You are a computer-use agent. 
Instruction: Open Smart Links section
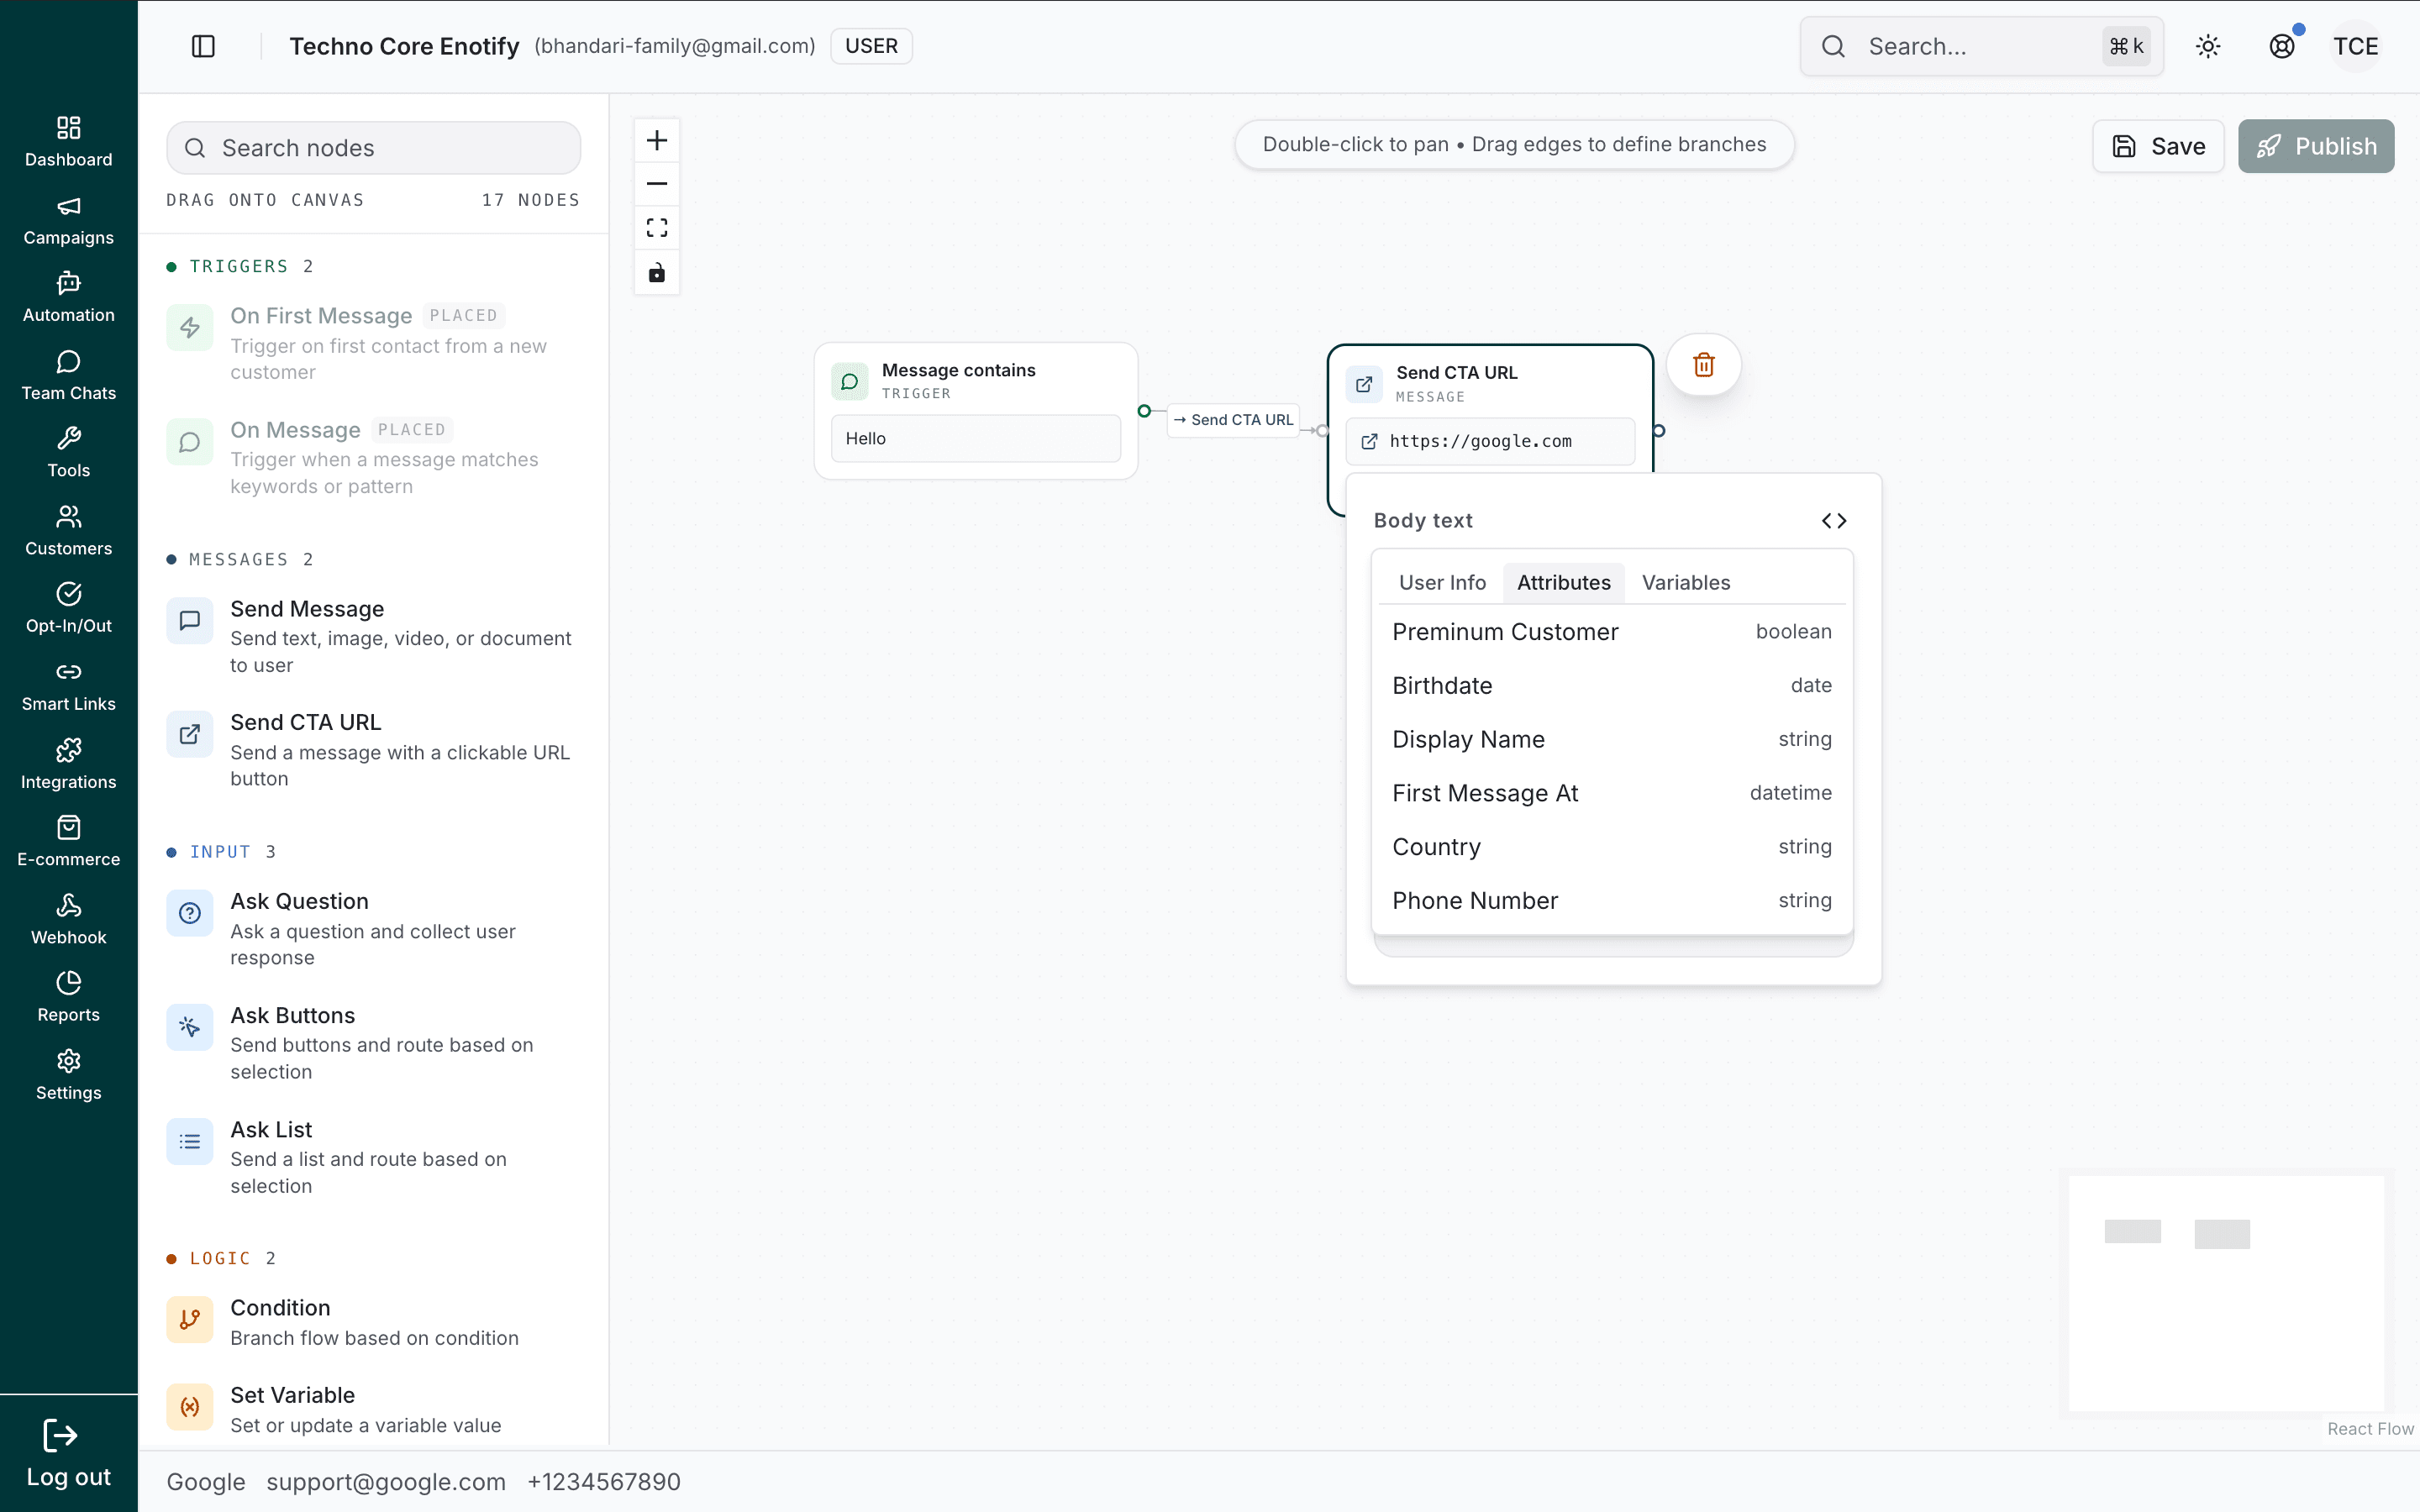68,686
